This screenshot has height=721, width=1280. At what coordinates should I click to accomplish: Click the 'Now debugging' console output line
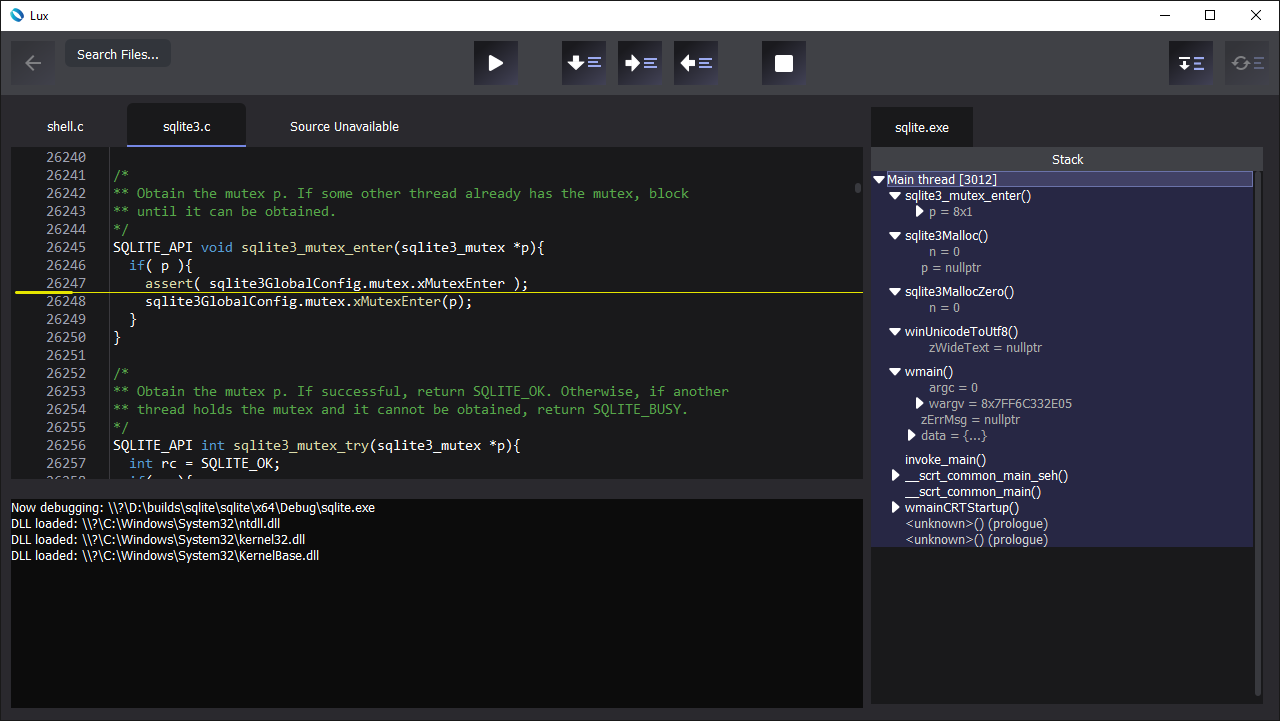click(x=193, y=508)
